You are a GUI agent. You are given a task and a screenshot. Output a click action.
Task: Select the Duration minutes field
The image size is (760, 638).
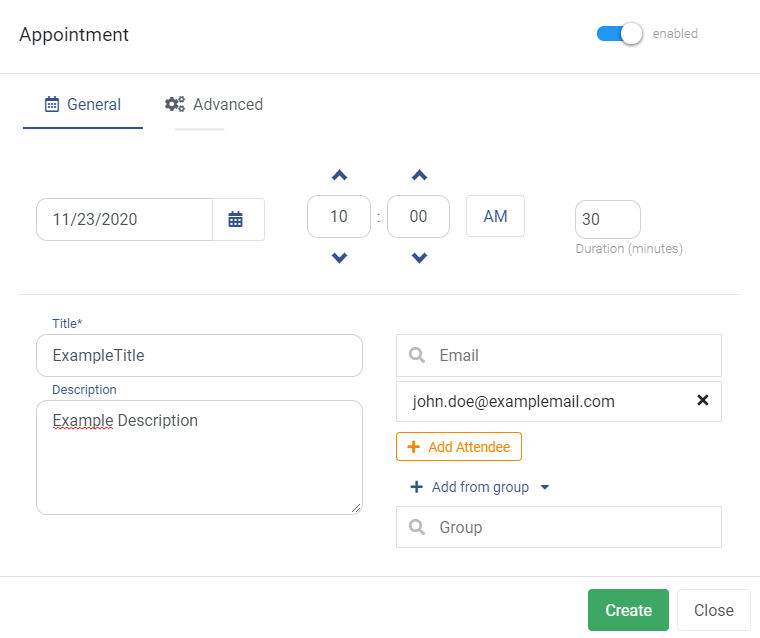[607, 219]
